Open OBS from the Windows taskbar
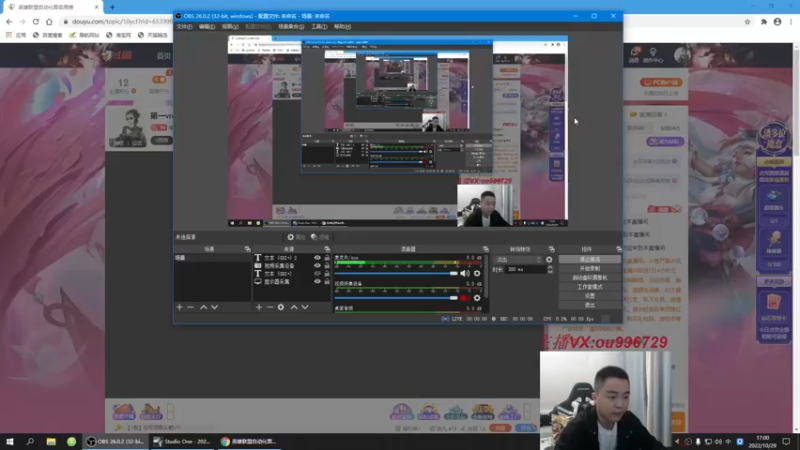The width and height of the screenshot is (800, 450). click(x=115, y=441)
